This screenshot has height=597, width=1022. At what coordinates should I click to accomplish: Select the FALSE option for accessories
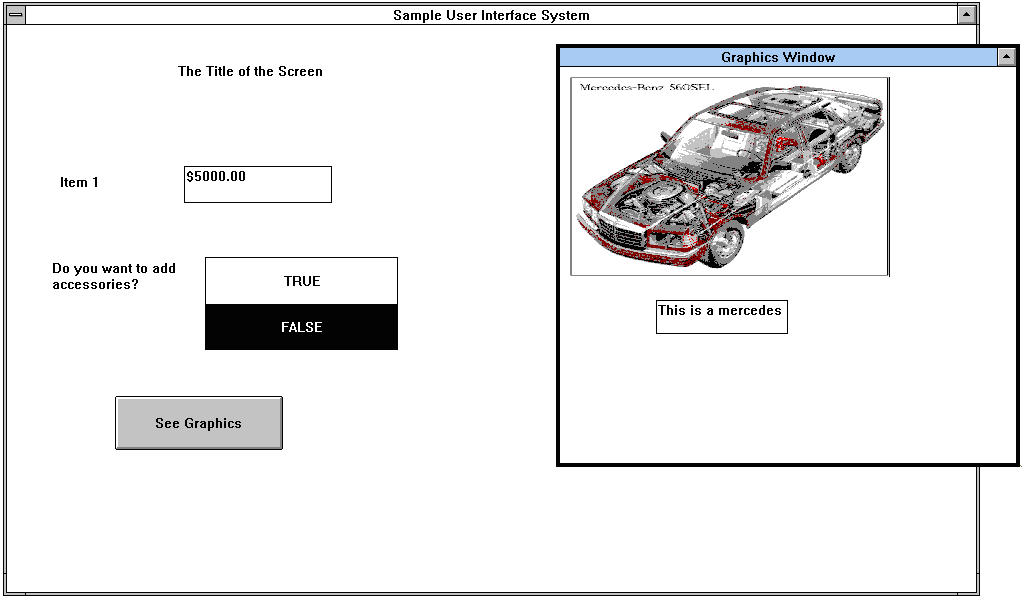pos(301,327)
